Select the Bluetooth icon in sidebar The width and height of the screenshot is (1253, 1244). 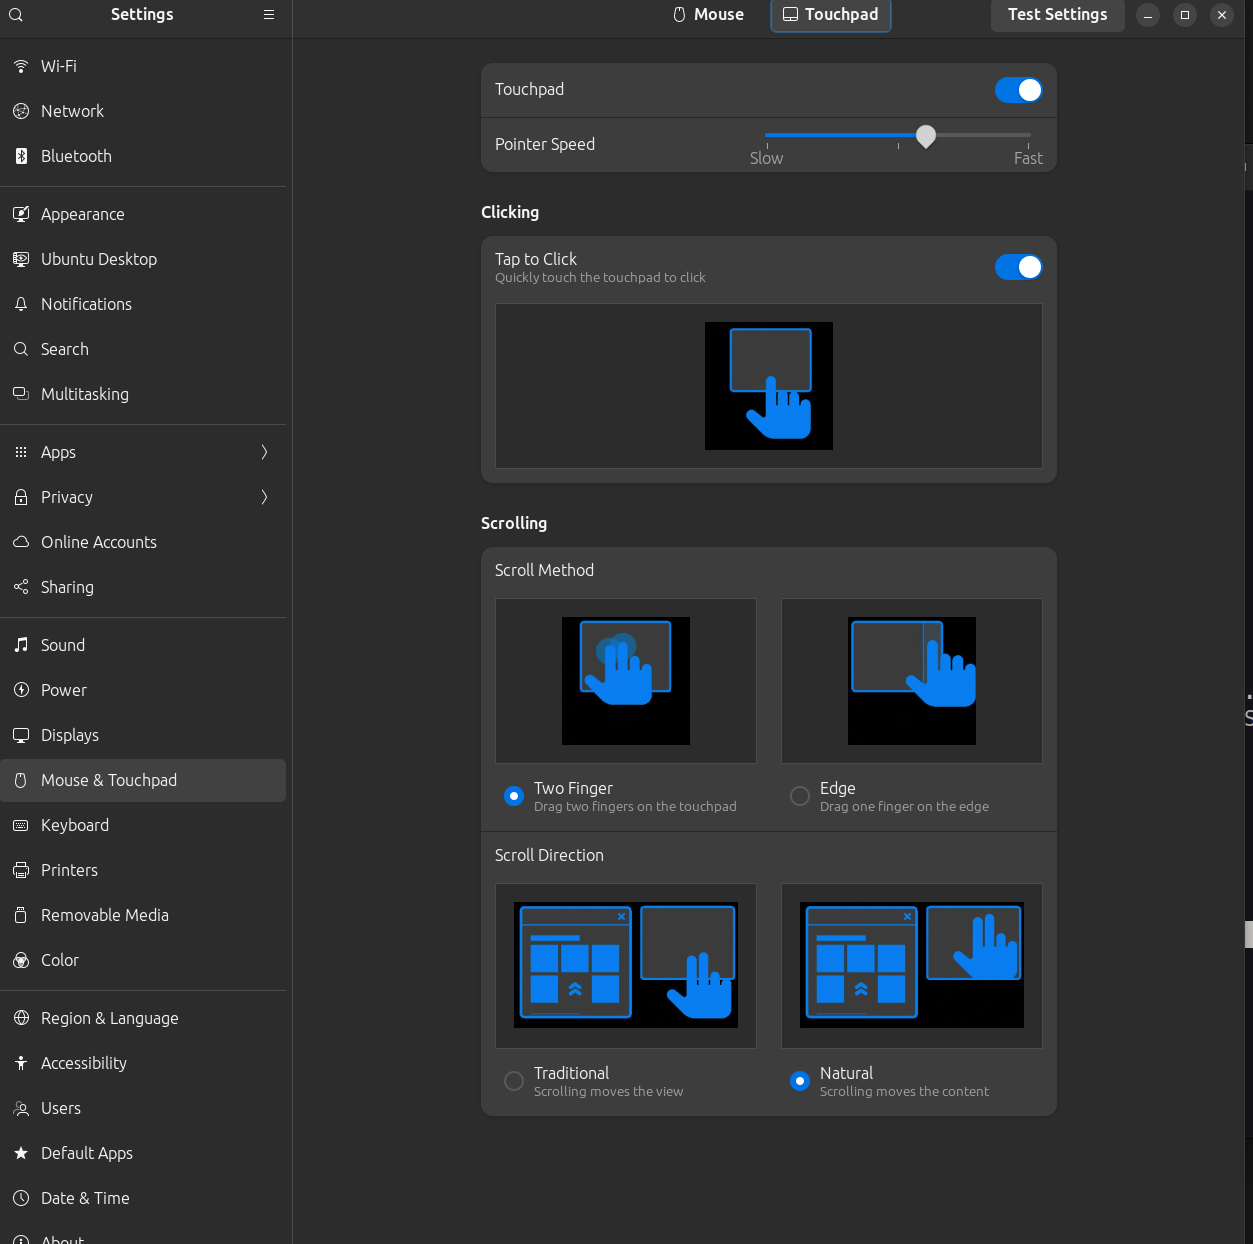pos(21,156)
